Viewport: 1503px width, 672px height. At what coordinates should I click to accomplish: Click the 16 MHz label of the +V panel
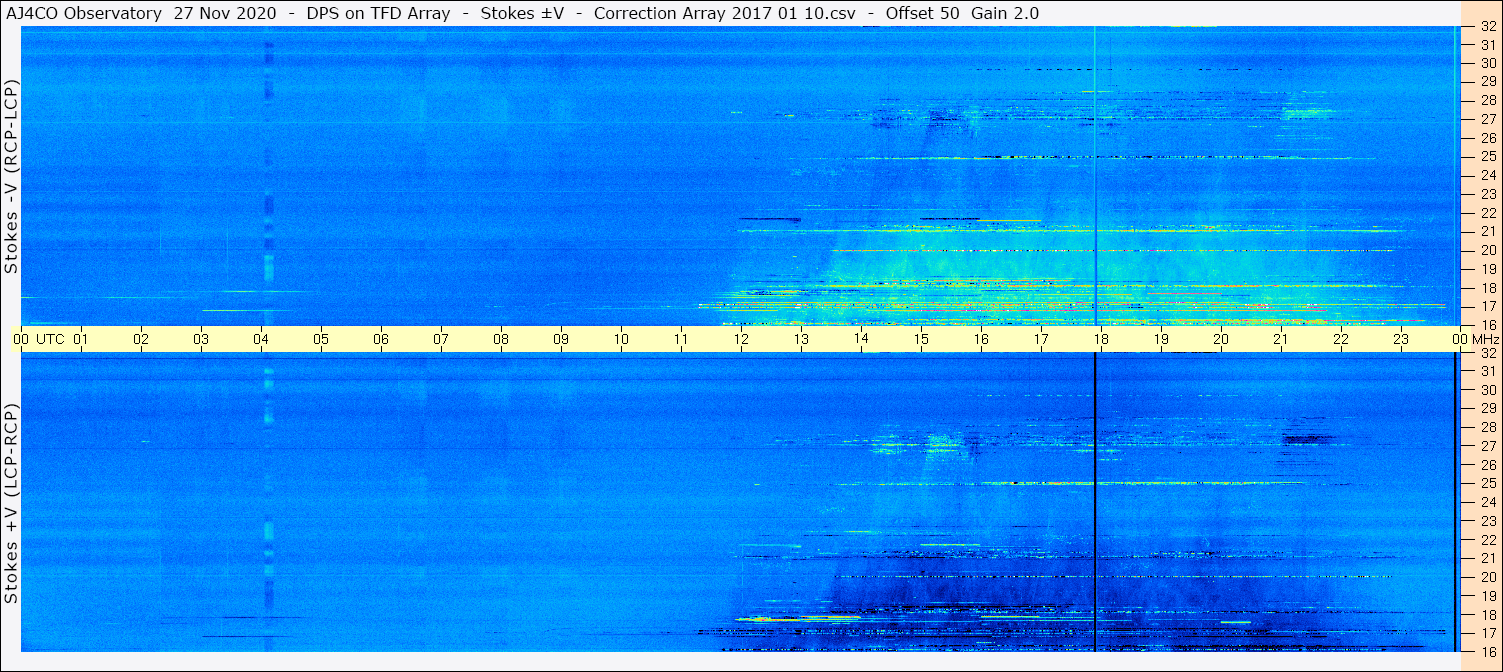[1487, 652]
